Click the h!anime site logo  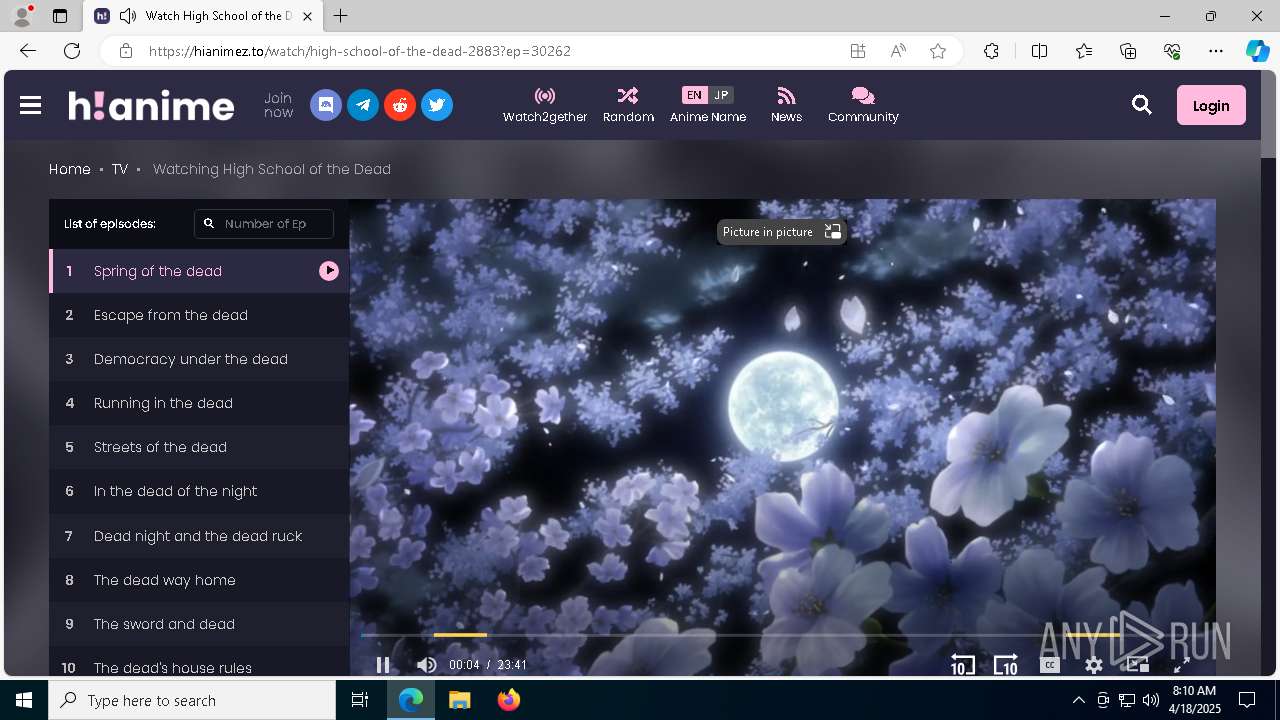[x=151, y=105]
